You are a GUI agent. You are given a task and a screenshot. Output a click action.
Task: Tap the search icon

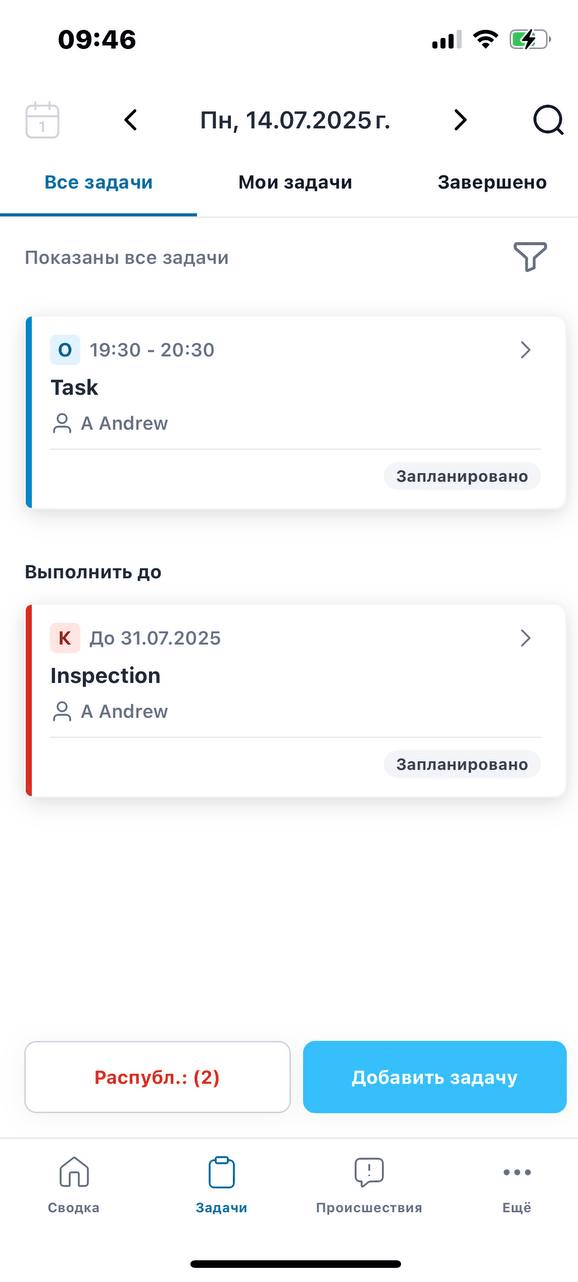click(548, 119)
